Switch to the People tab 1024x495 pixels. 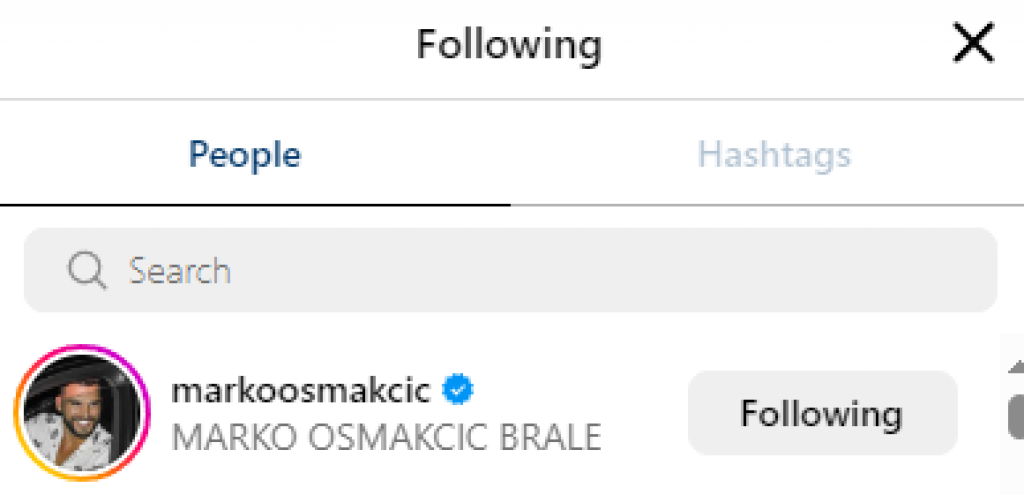[x=245, y=155]
